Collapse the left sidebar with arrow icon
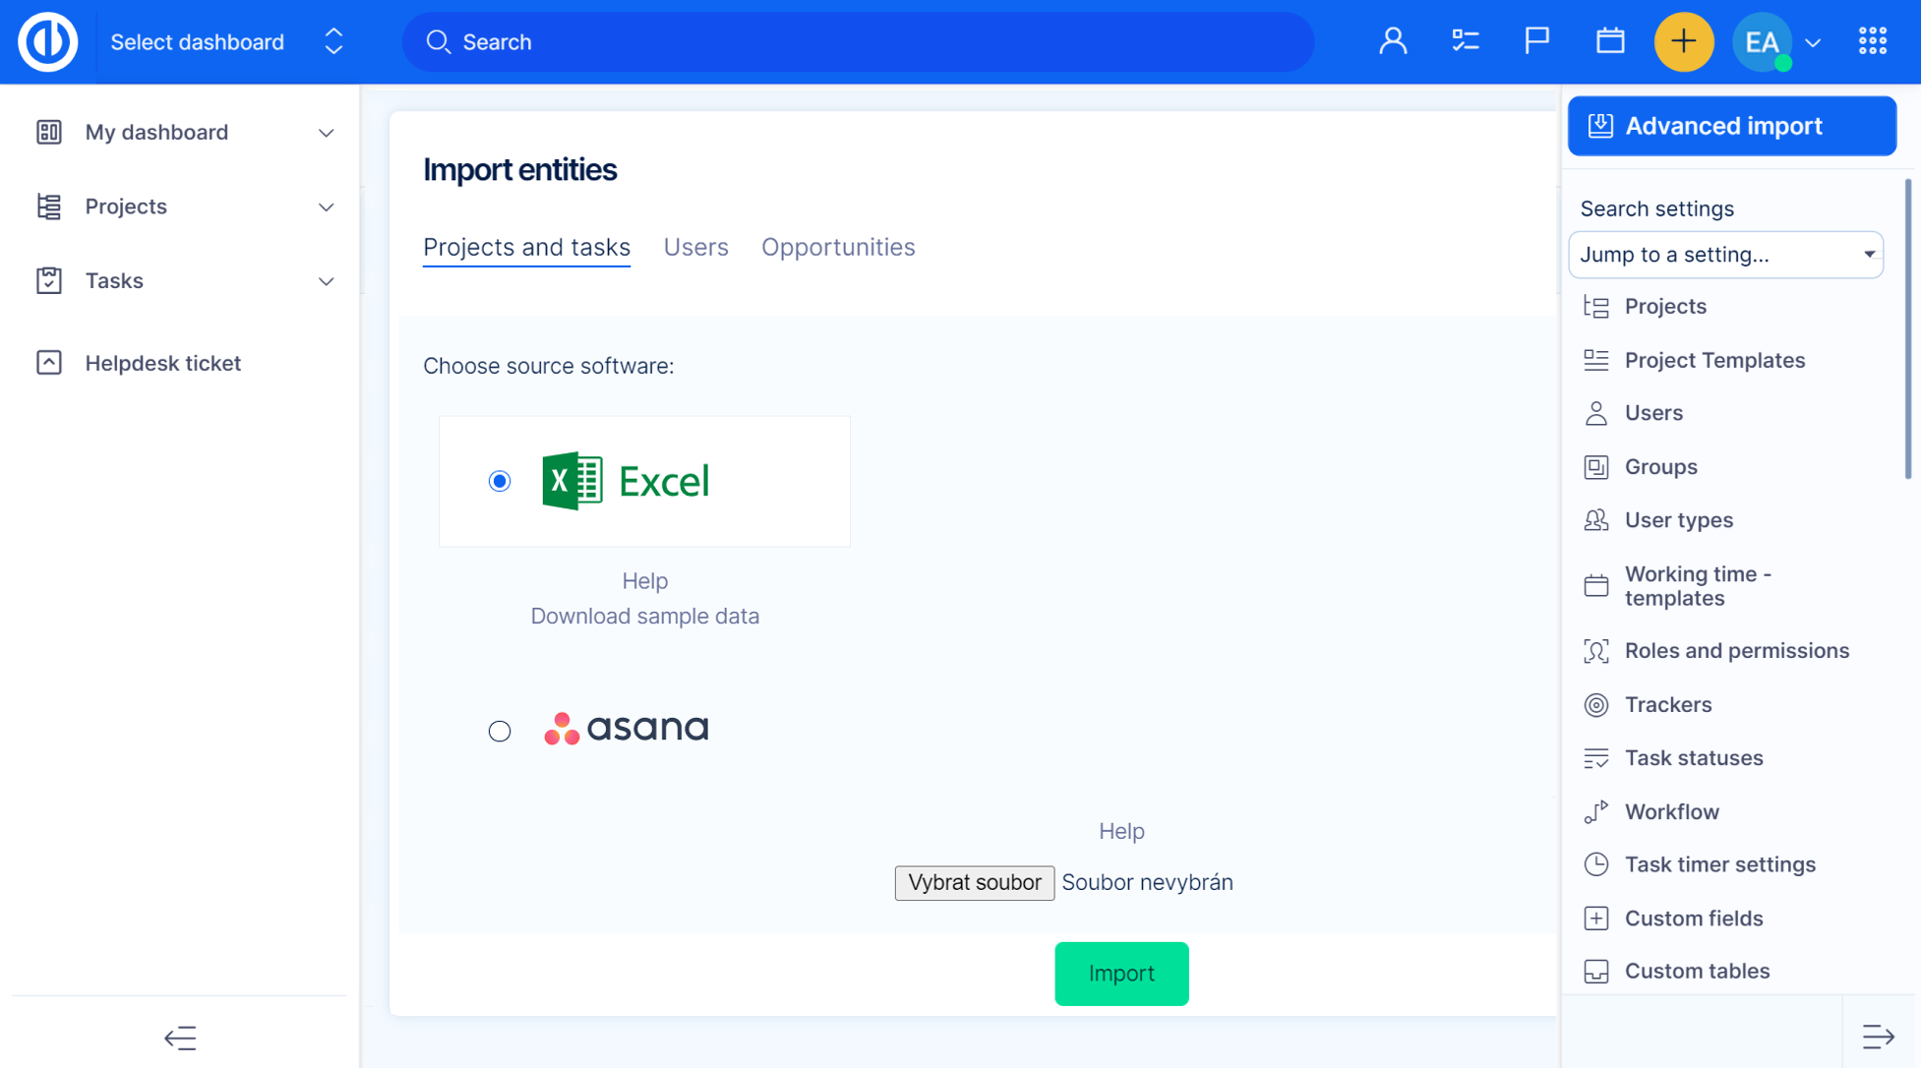The width and height of the screenshot is (1921, 1068). tap(180, 1038)
